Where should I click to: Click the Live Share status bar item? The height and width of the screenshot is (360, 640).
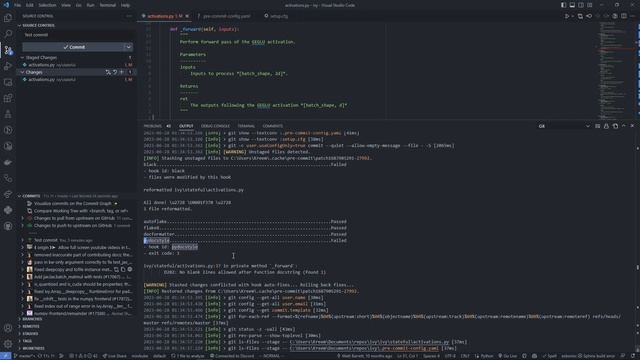coord(114,356)
